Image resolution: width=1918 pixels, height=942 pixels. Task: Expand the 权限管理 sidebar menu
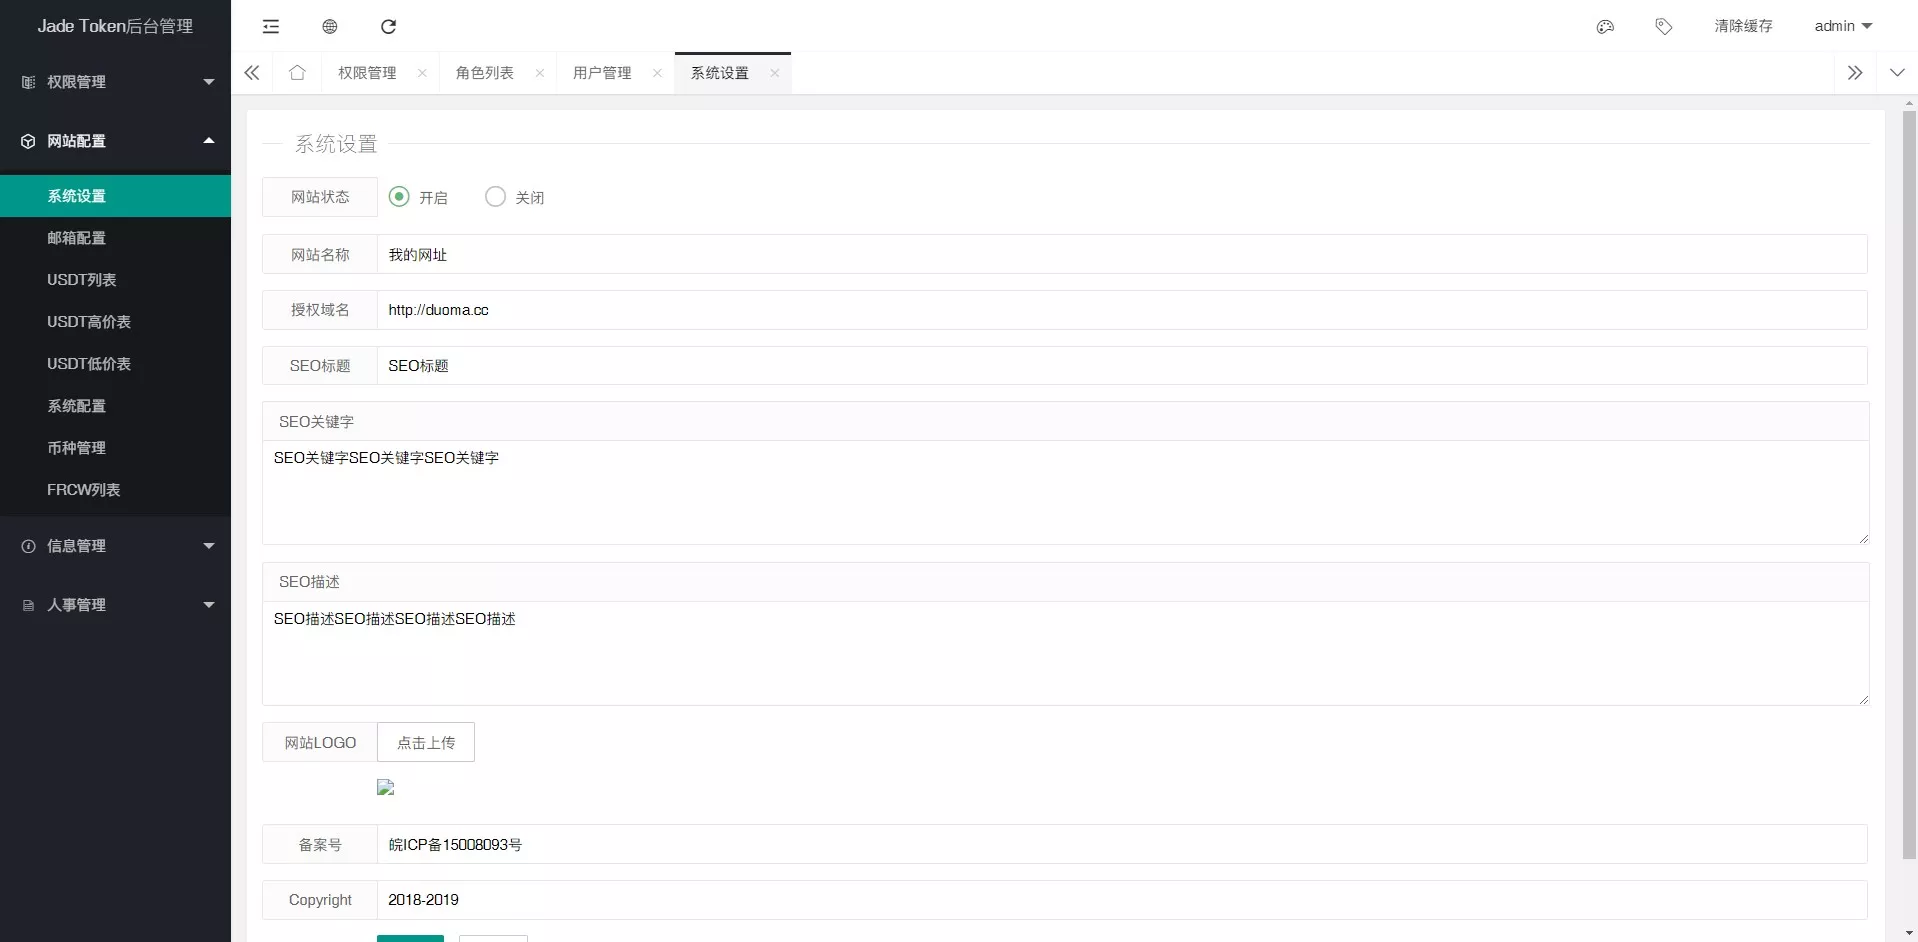coord(115,82)
